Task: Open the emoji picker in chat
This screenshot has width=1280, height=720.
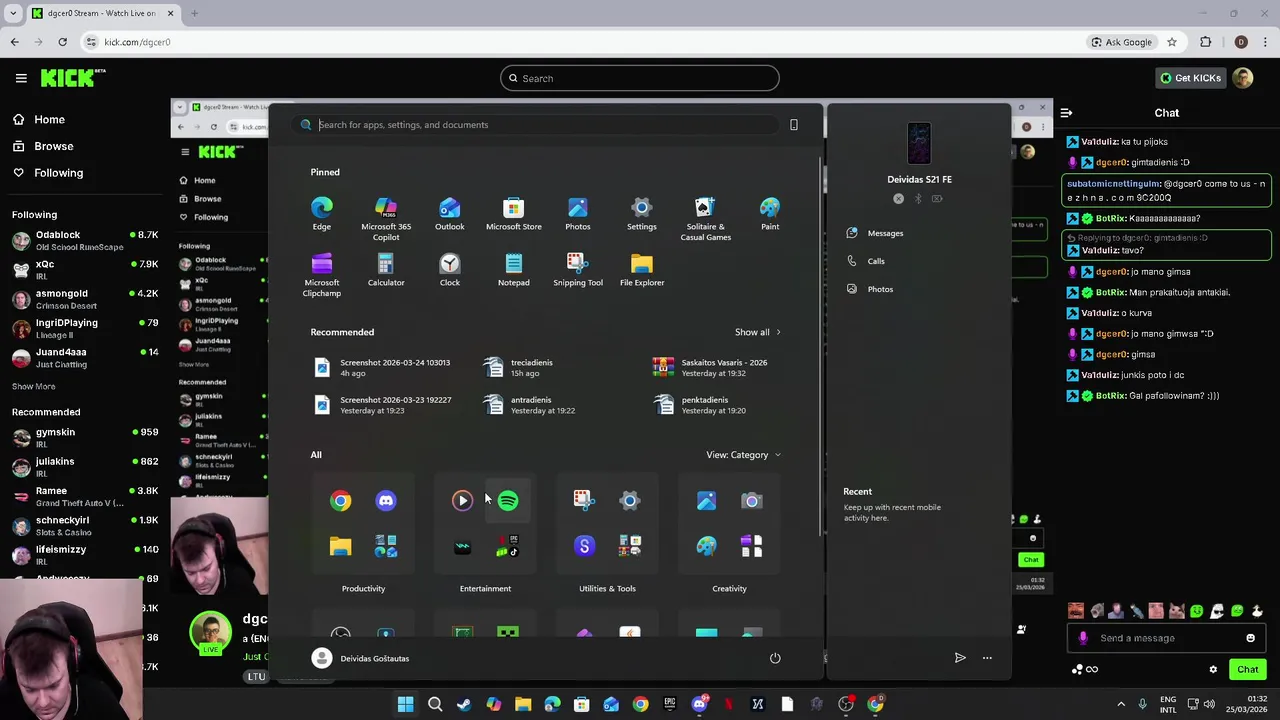Action: click(1250, 638)
